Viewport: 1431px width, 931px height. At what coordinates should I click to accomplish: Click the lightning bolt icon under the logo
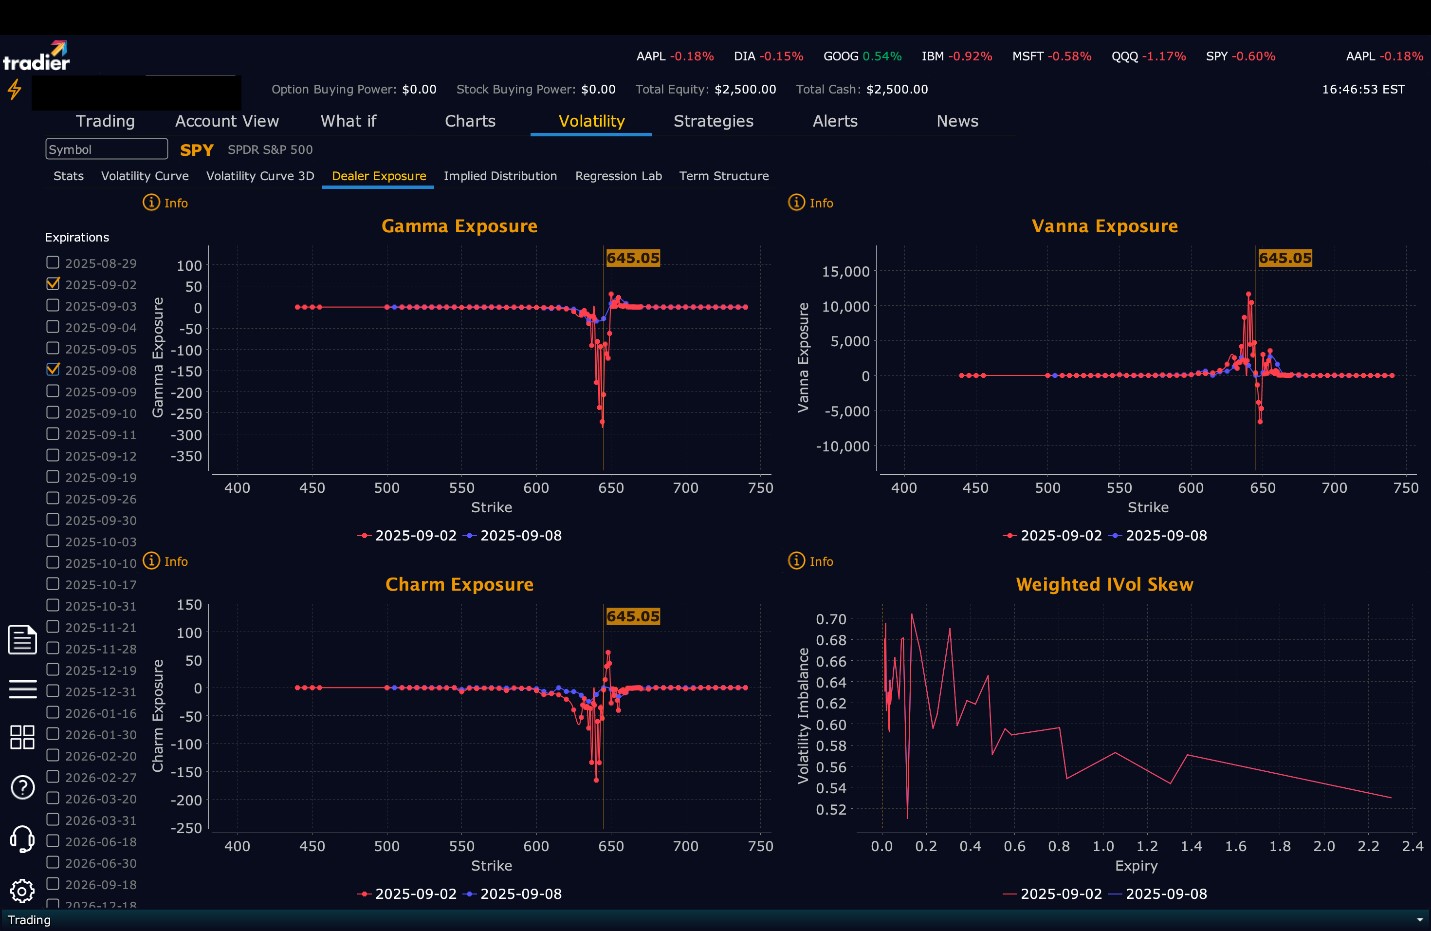(x=14, y=90)
